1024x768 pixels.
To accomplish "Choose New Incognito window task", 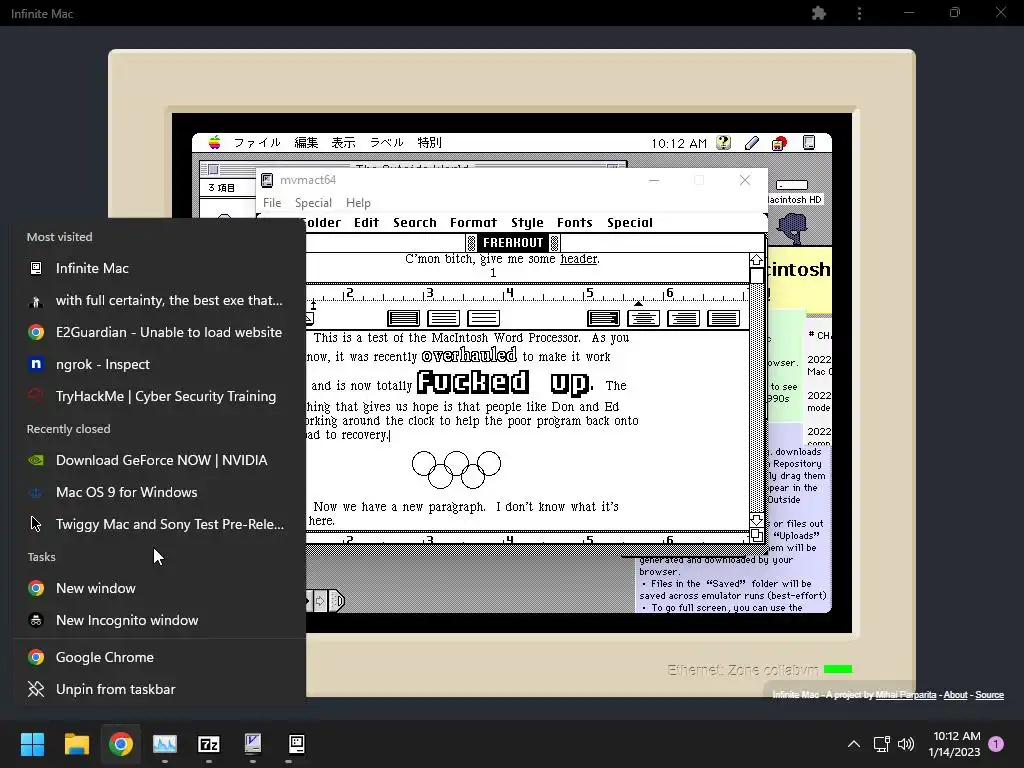I will coord(159,620).
